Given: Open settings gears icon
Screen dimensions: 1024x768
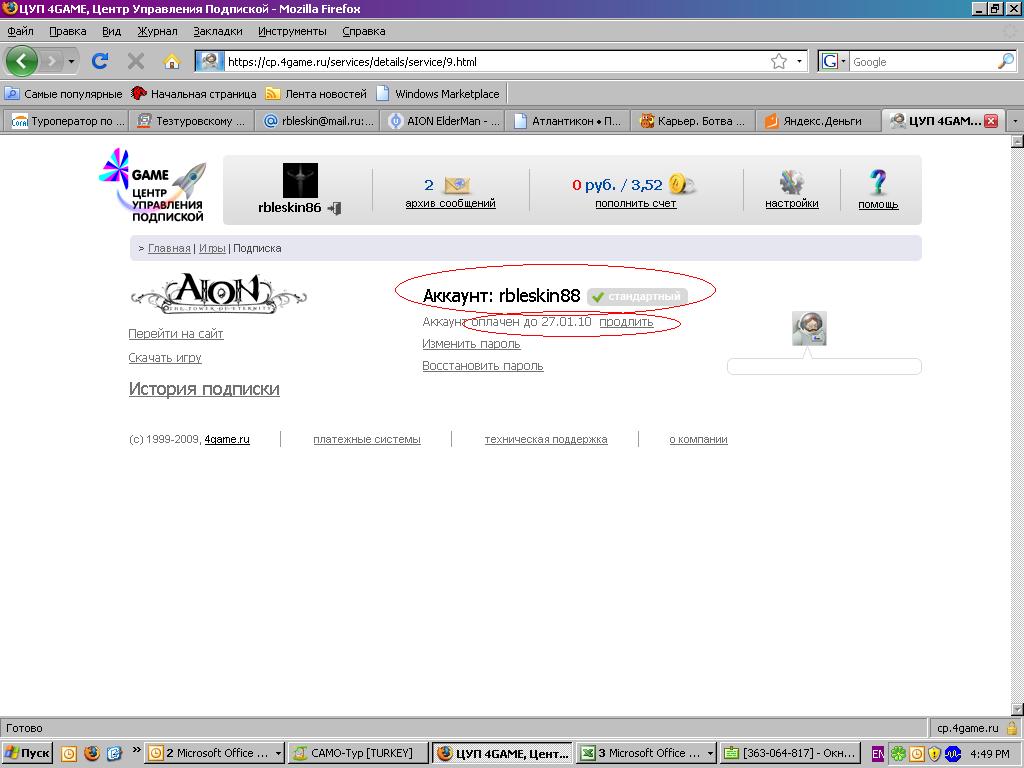Looking at the screenshot, I should click(792, 182).
